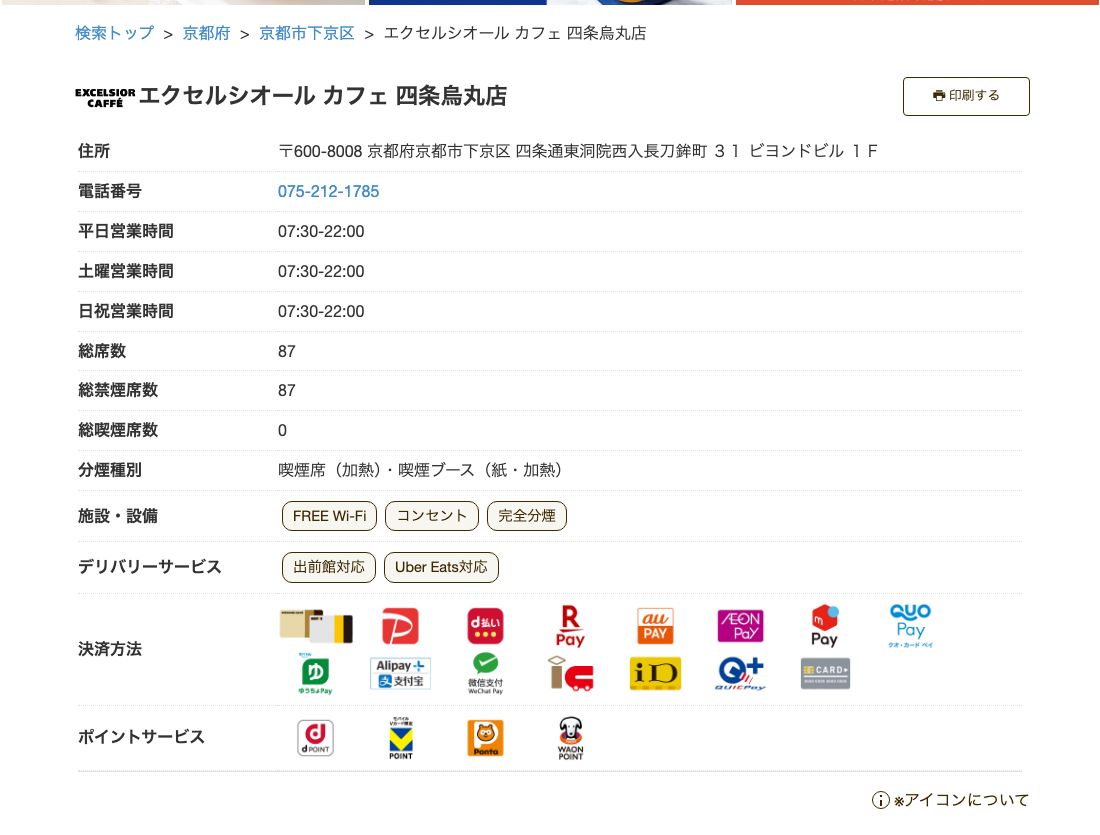Click the PayPay payment icon
This screenshot has height=835, width=1100.
tap(401, 626)
